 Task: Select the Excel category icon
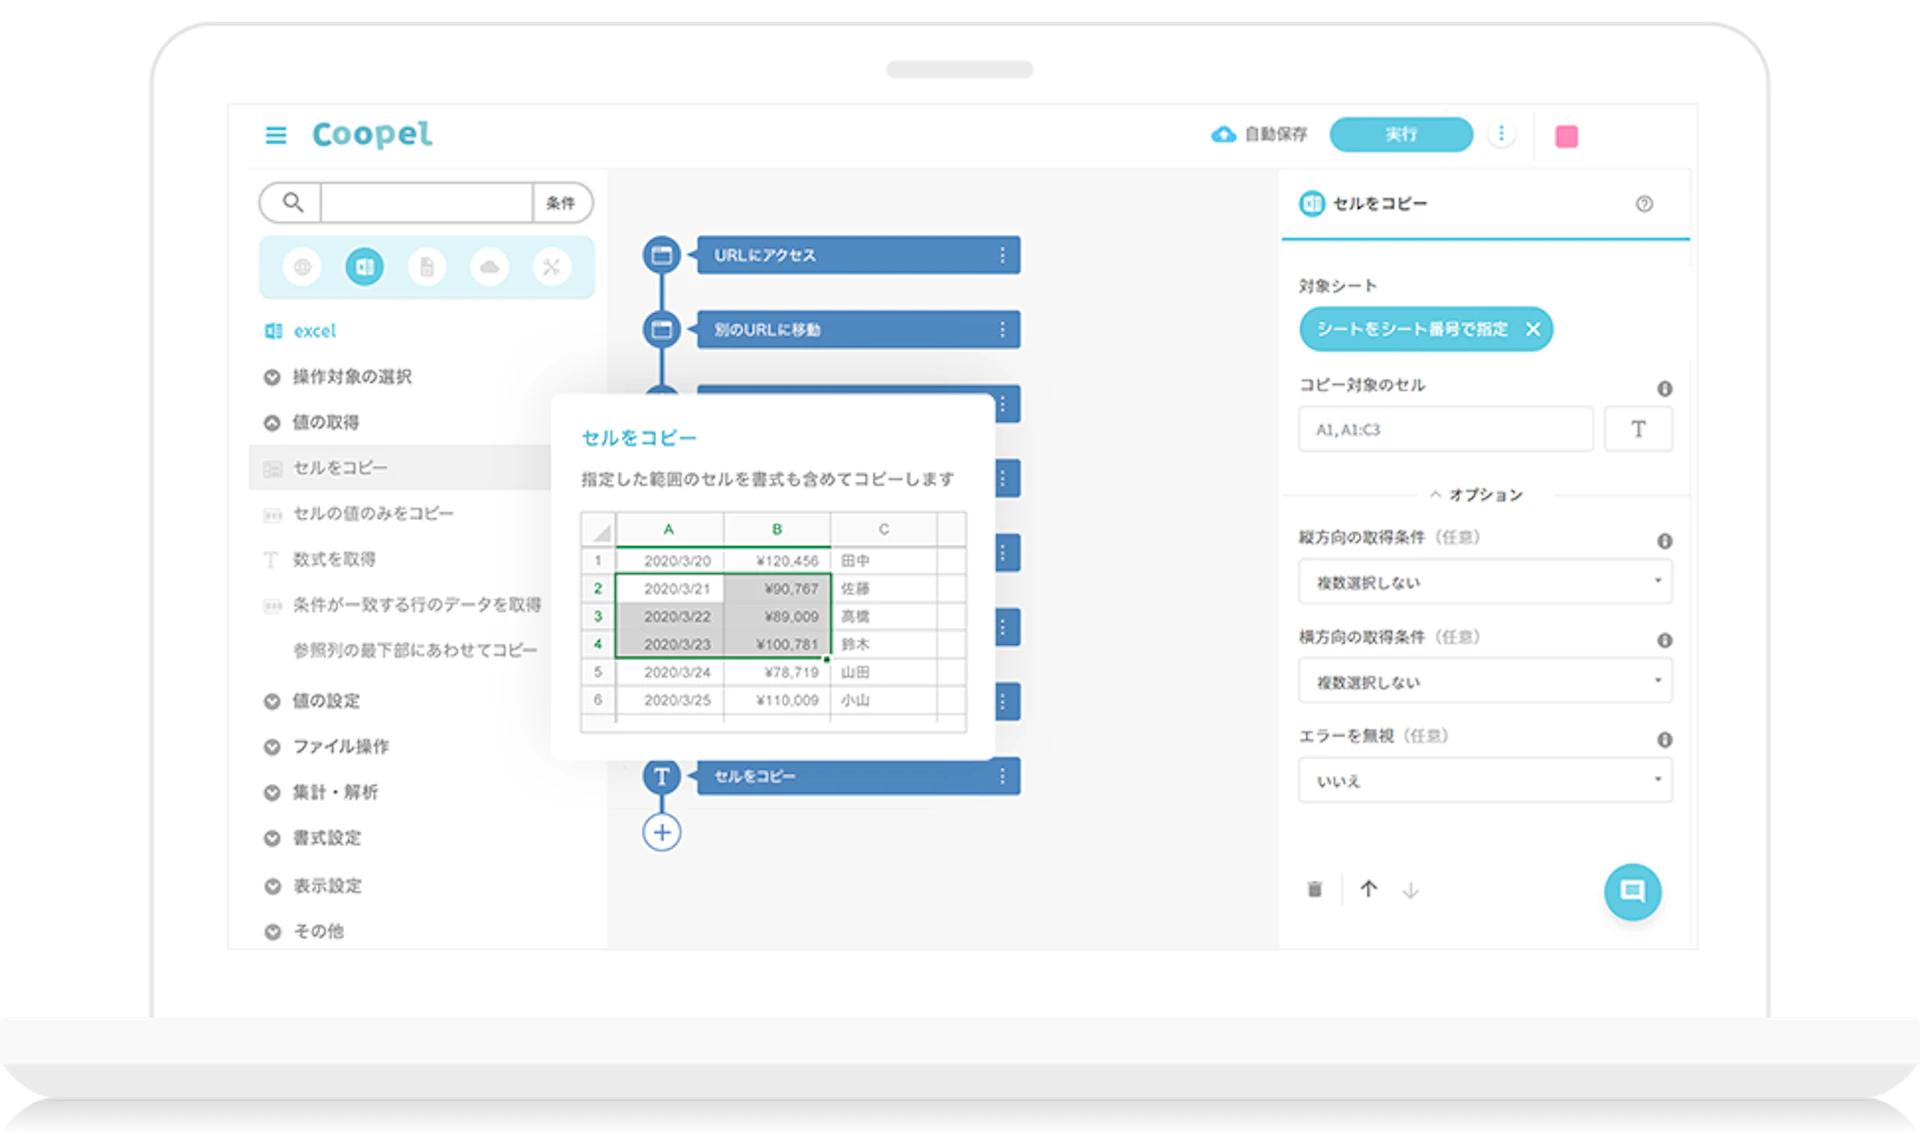tap(364, 267)
